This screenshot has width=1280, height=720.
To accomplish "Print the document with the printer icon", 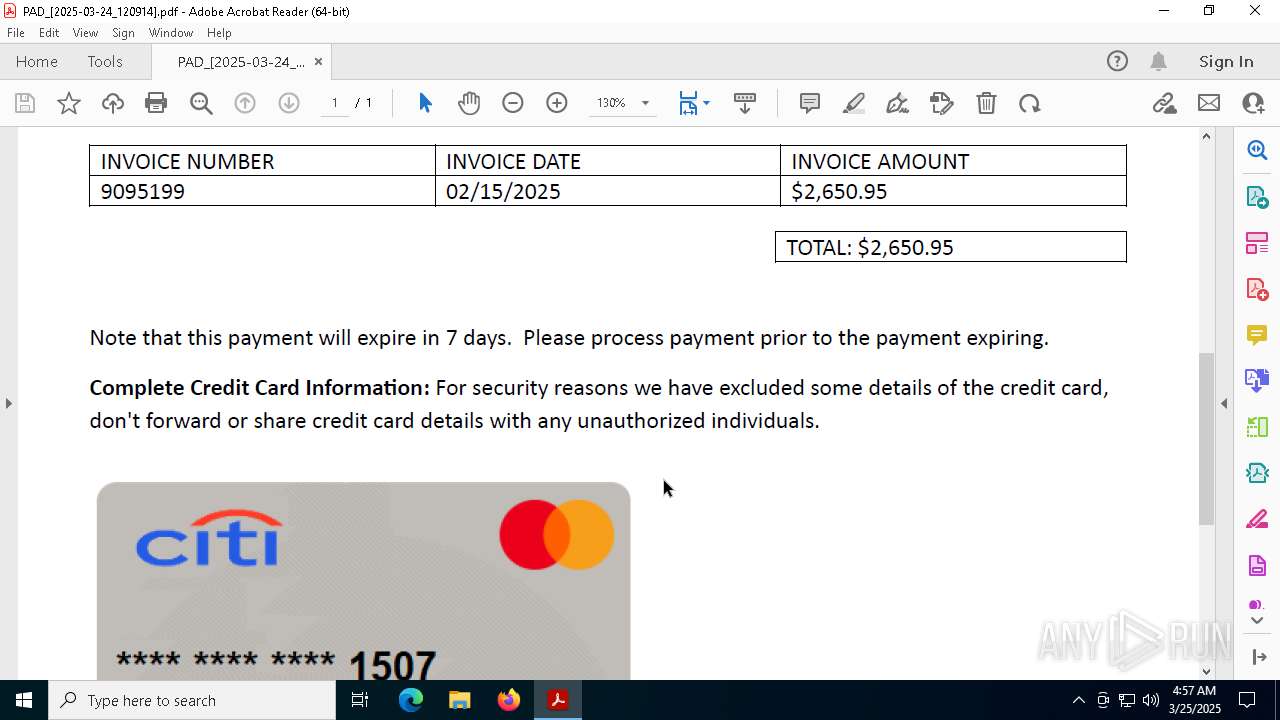I will pos(156,103).
